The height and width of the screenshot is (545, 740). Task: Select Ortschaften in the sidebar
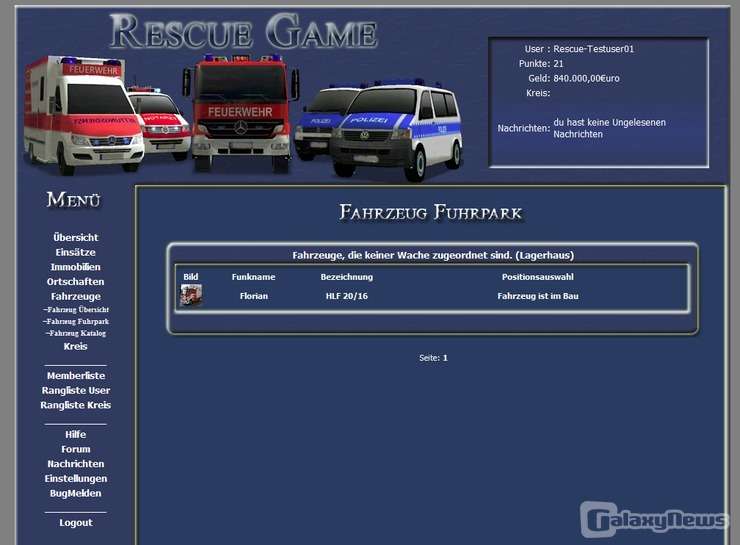76,281
